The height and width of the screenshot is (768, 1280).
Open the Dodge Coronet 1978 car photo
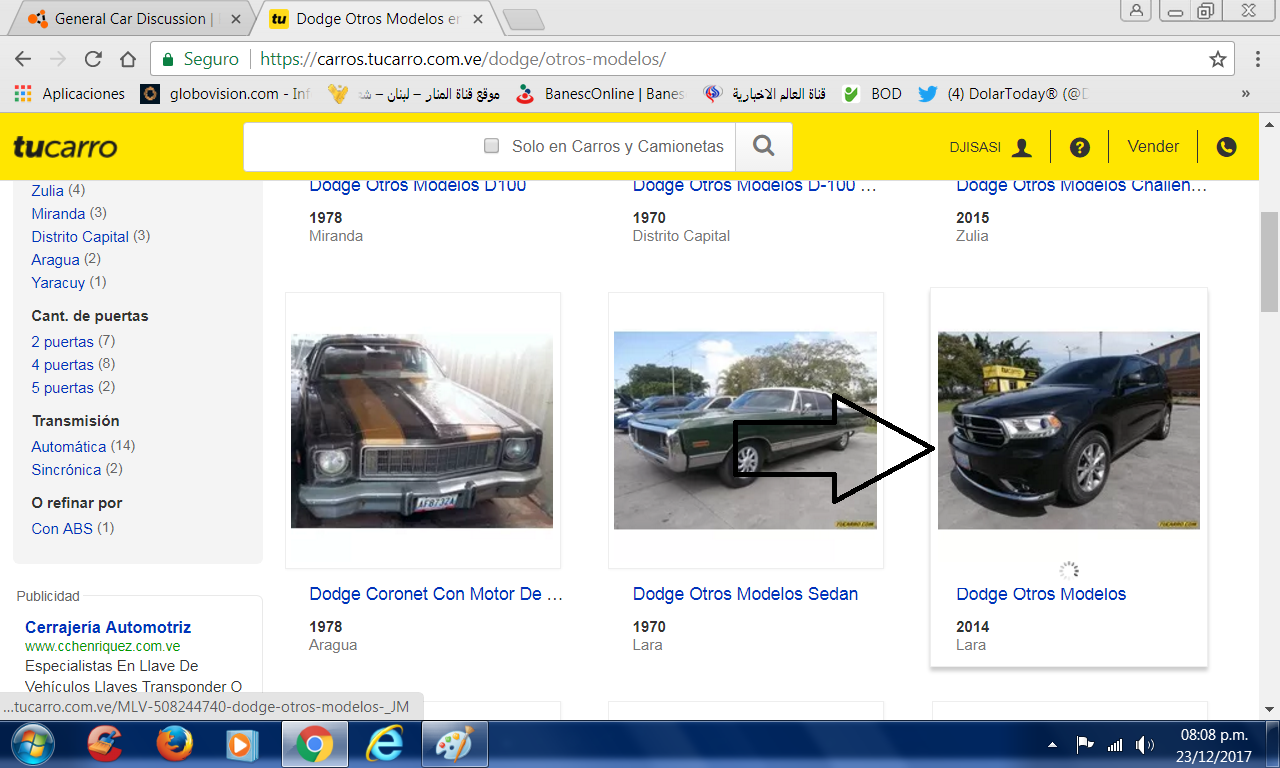[422, 430]
